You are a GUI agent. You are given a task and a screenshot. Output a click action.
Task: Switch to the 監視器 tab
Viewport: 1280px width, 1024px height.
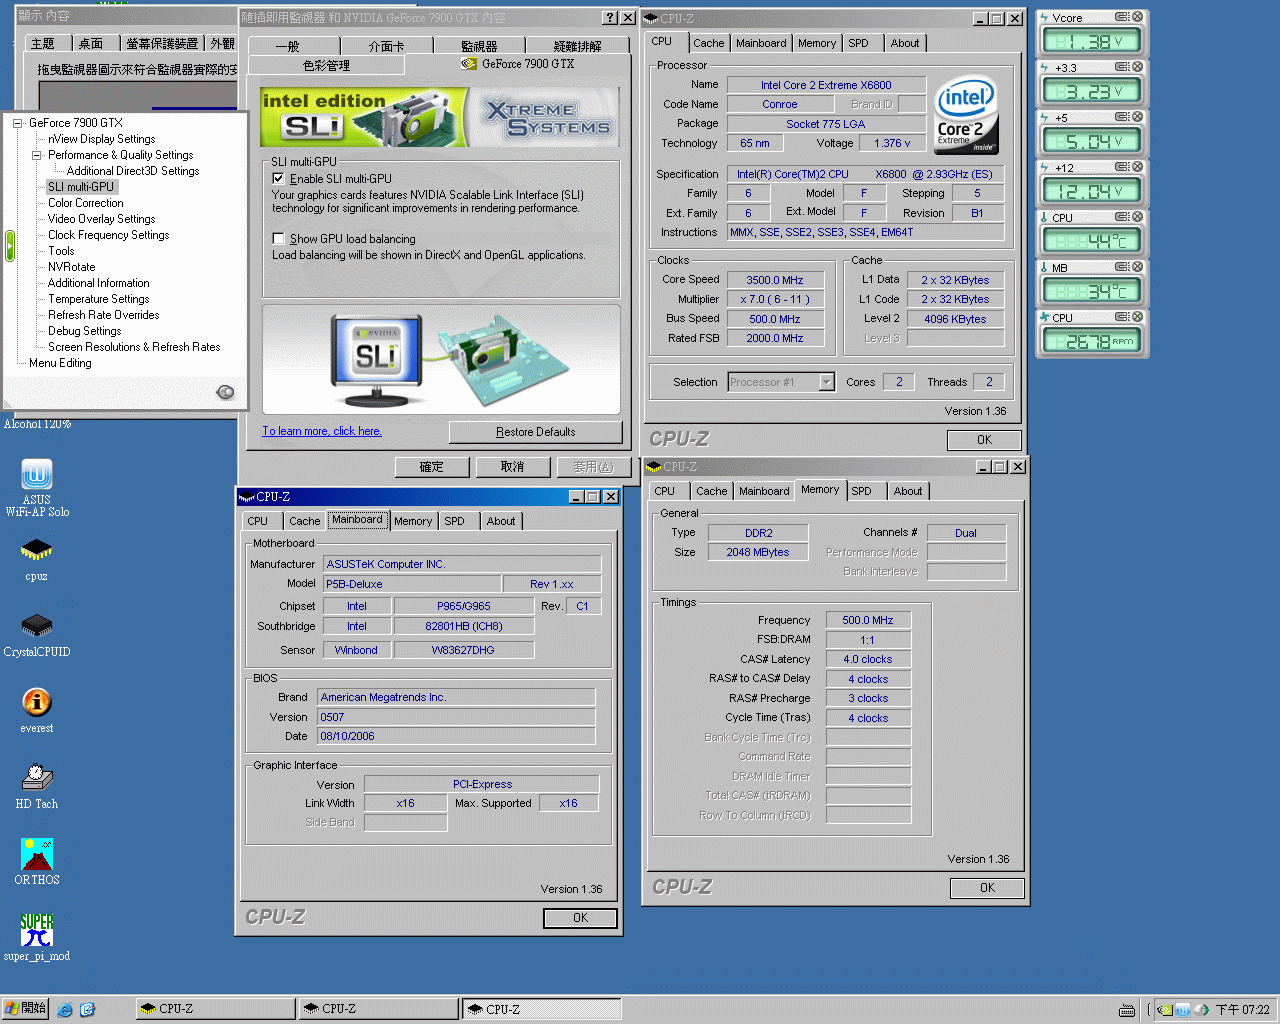click(479, 46)
